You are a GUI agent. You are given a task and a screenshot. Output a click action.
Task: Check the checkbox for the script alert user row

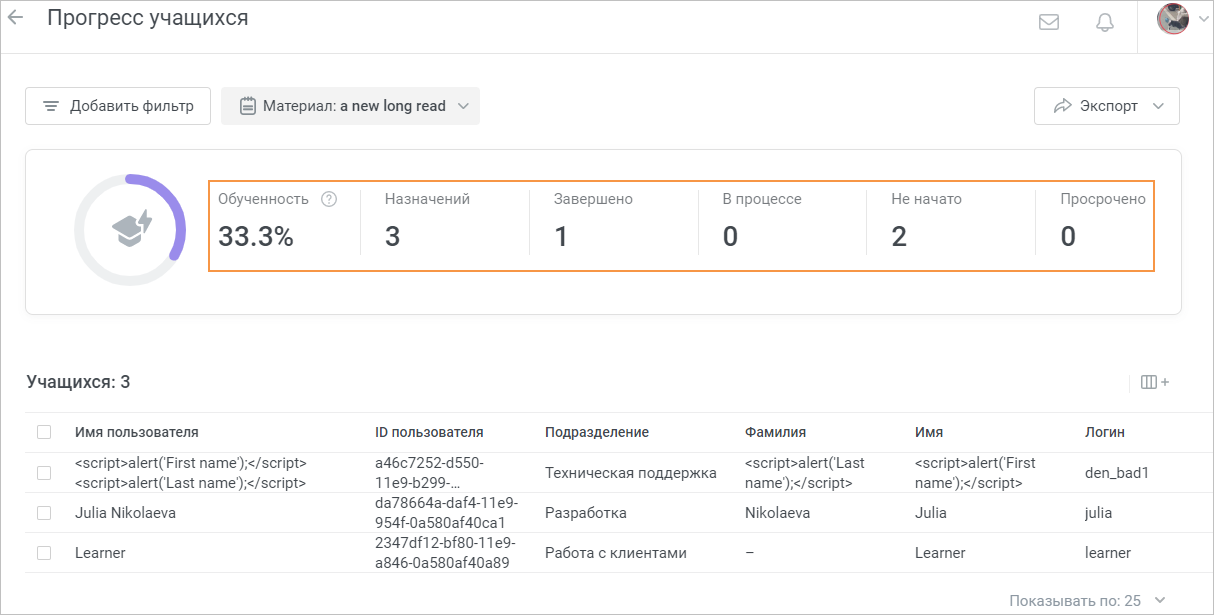44,473
